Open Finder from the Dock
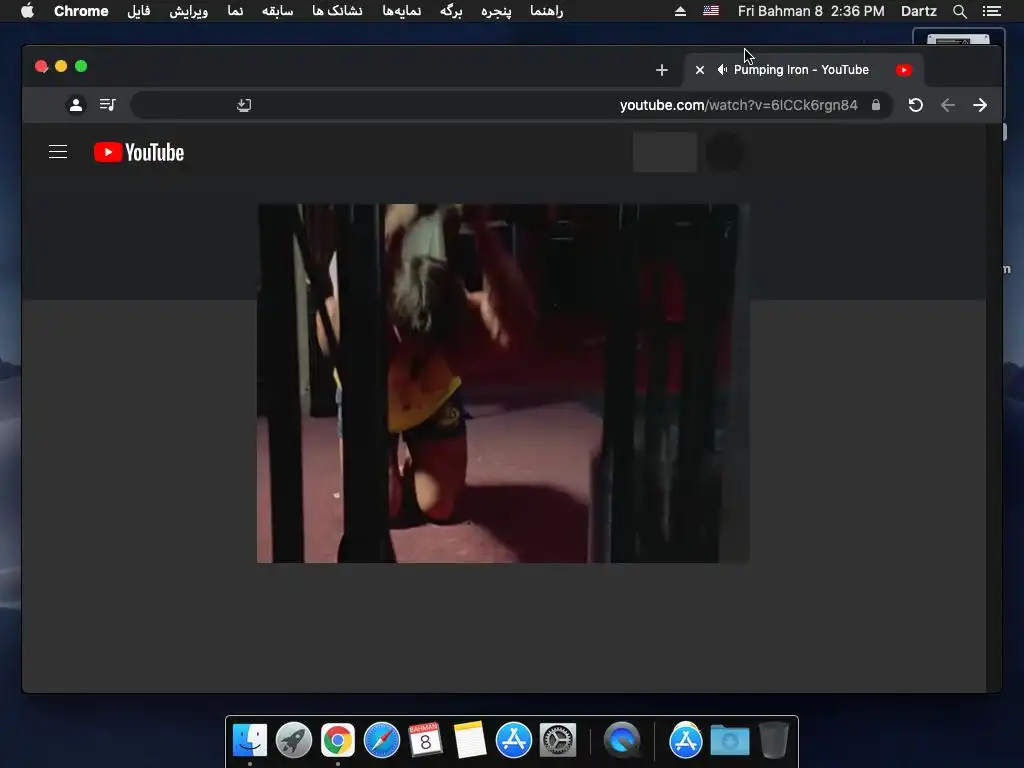 tap(249, 740)
